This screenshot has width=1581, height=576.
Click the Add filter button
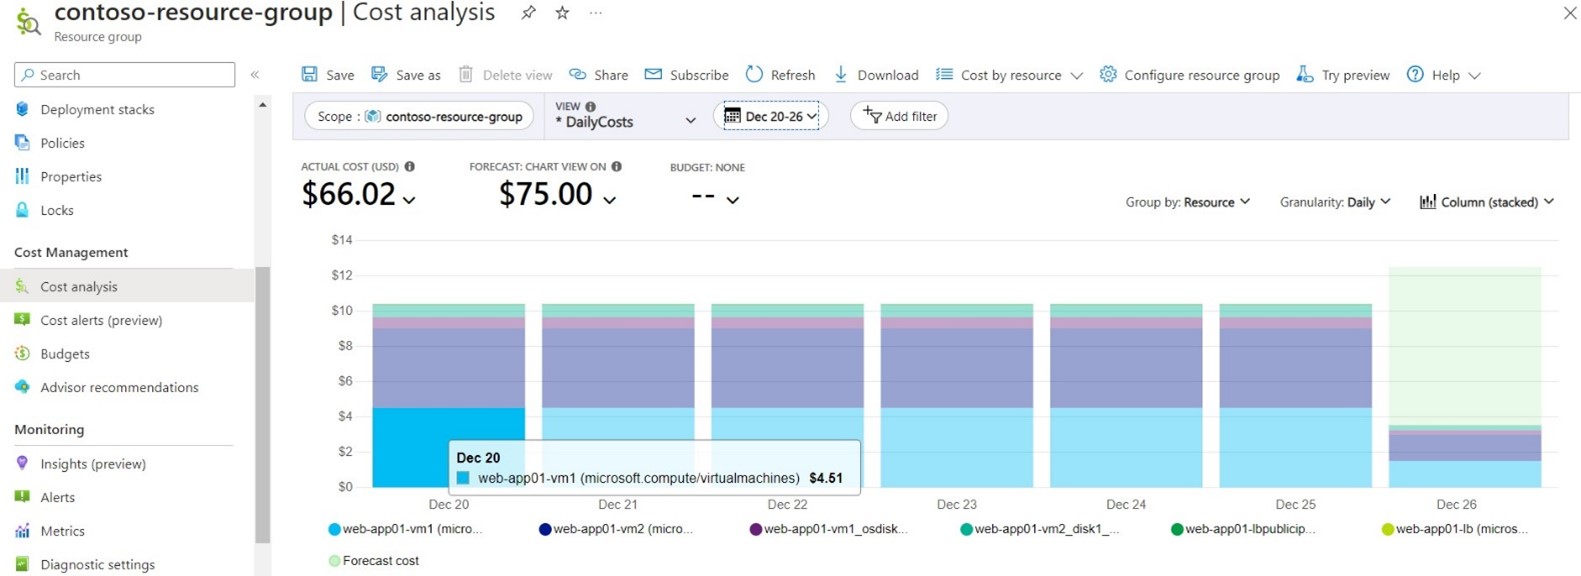tap(899, 116)
